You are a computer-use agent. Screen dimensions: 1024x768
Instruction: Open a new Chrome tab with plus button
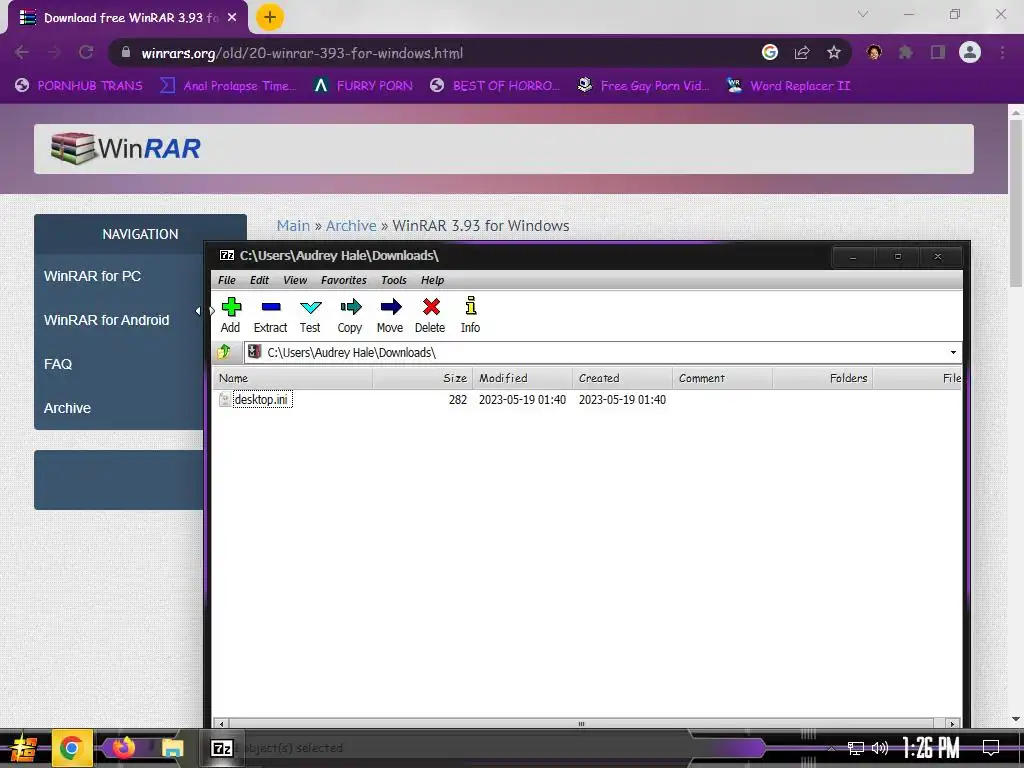pos(270,17)
